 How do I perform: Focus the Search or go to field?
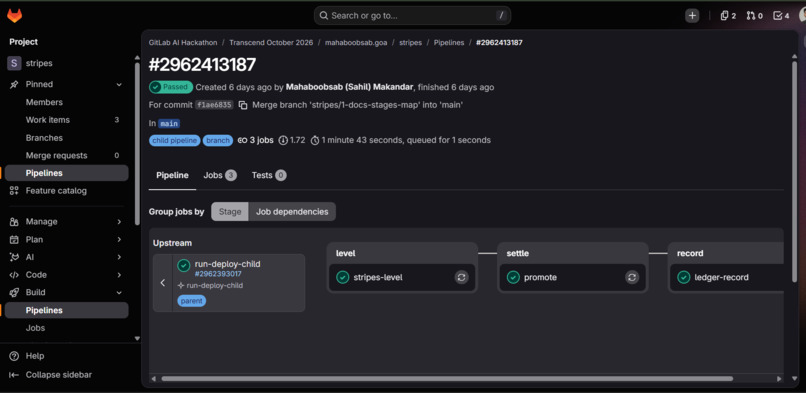[x=412, y=15]
